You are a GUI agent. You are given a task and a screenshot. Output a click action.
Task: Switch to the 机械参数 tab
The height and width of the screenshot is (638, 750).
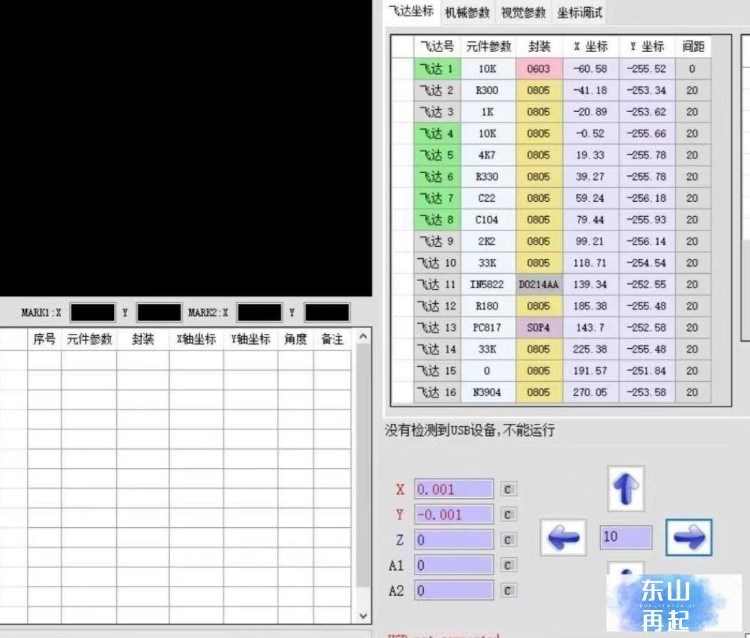(467, 12)
